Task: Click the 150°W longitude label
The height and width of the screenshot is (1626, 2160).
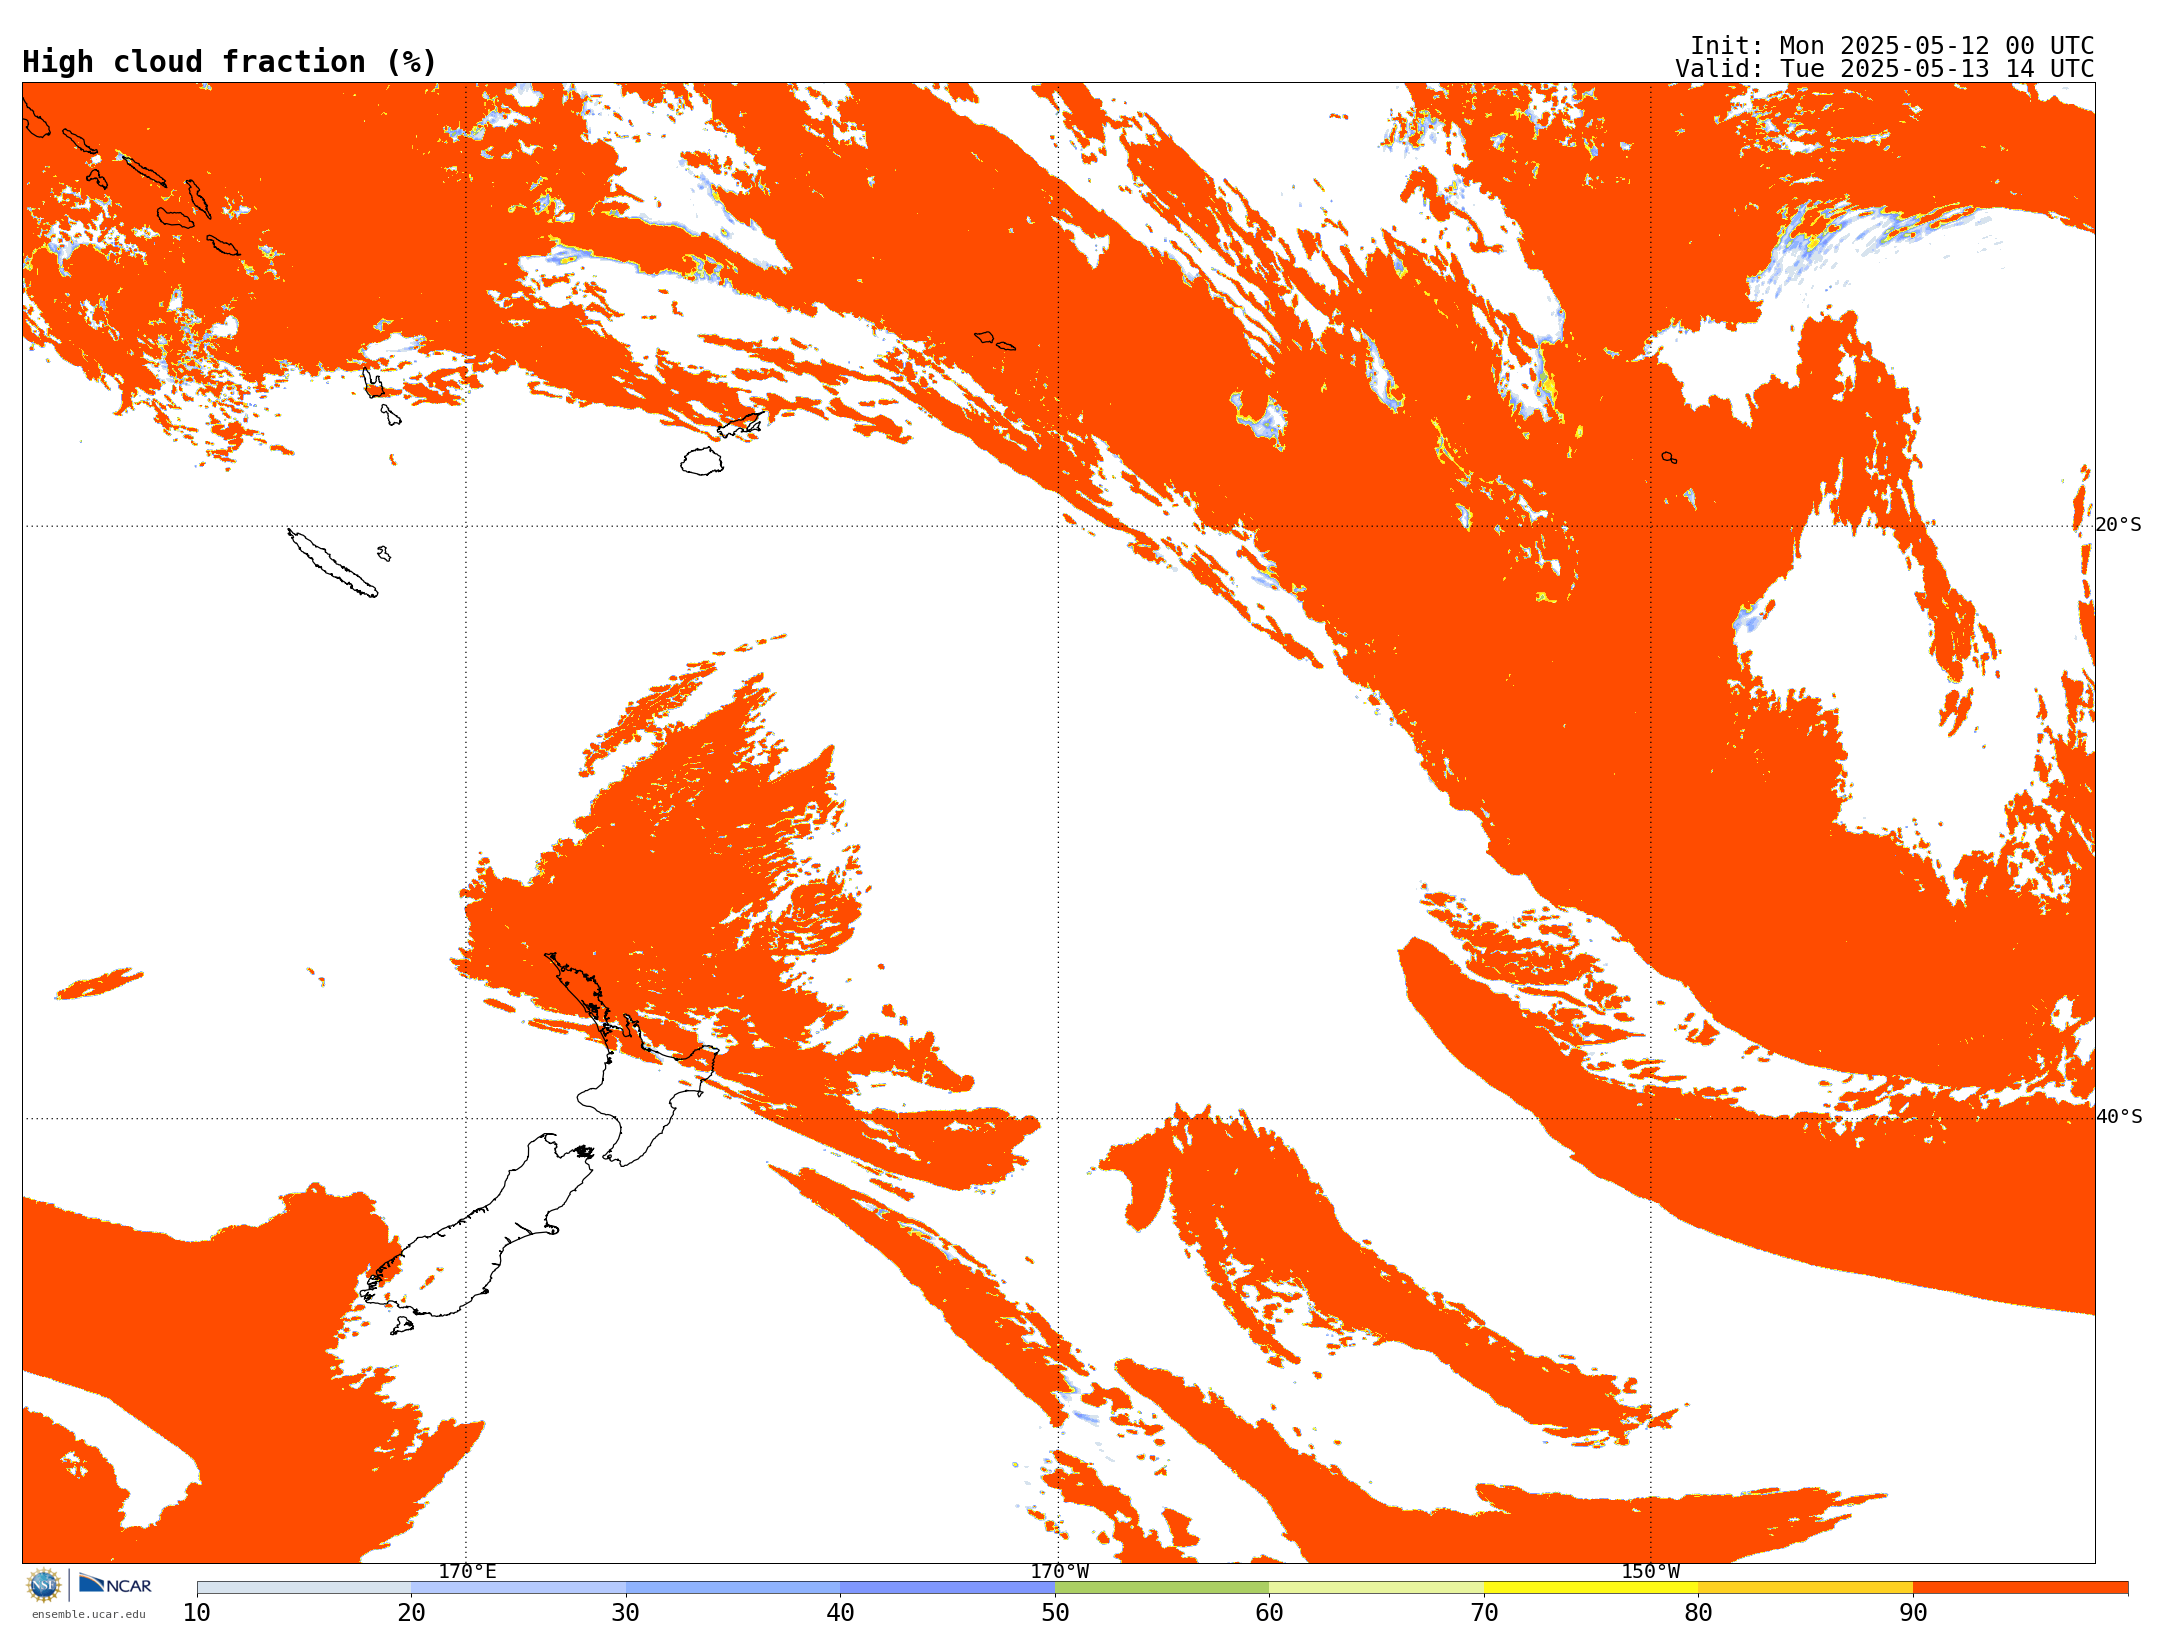Action: click(x=1651, y=1572)
